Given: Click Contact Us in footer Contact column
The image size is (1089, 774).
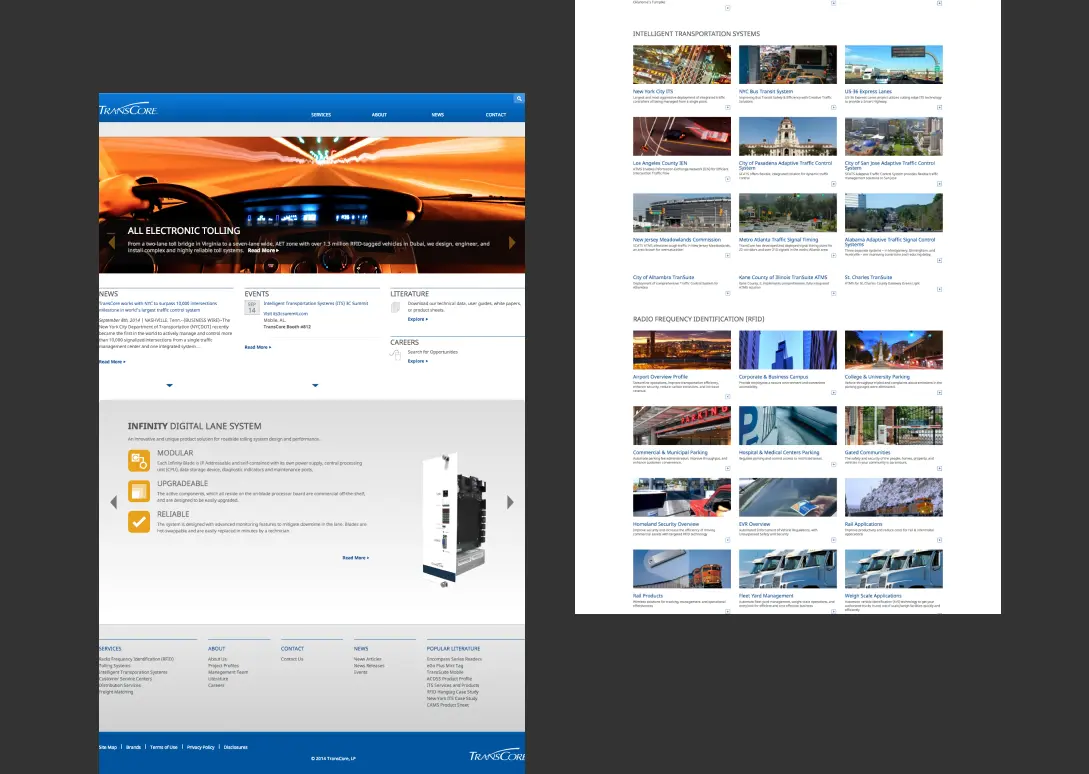Looking at the screenshot, I should 292,659.
